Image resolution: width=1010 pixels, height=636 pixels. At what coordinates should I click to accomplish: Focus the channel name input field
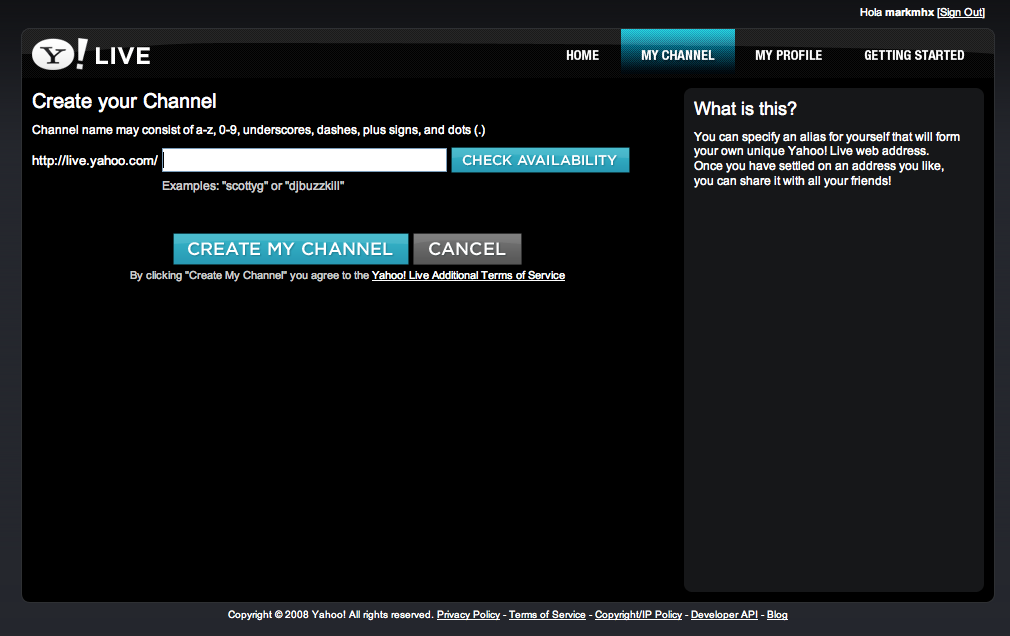pyautogui.click(x=304, y=160)
